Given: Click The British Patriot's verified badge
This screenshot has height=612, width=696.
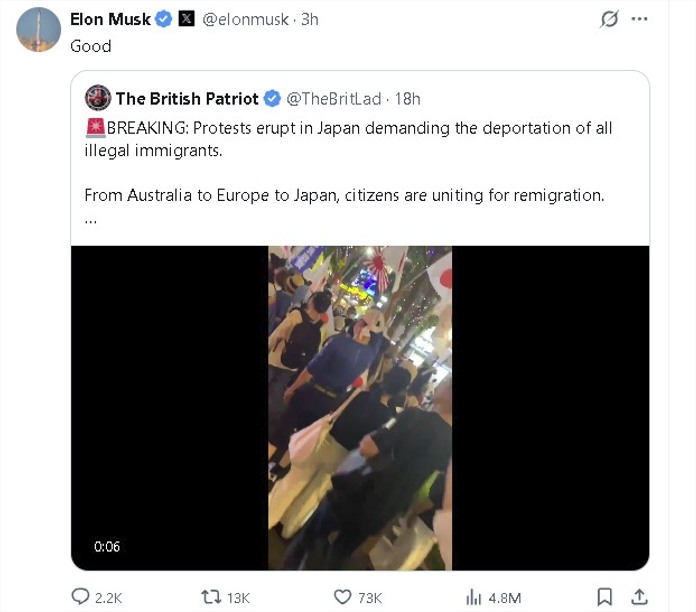Looking at the screenshot, I should (x=273, y=99).
